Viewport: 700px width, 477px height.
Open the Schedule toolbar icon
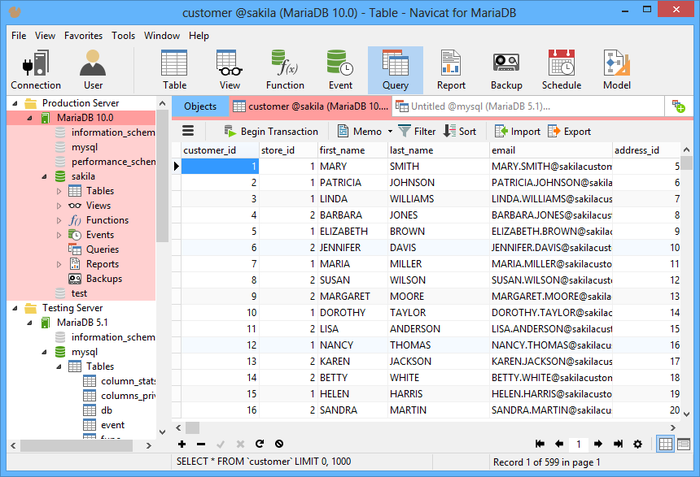click(562, 70)
